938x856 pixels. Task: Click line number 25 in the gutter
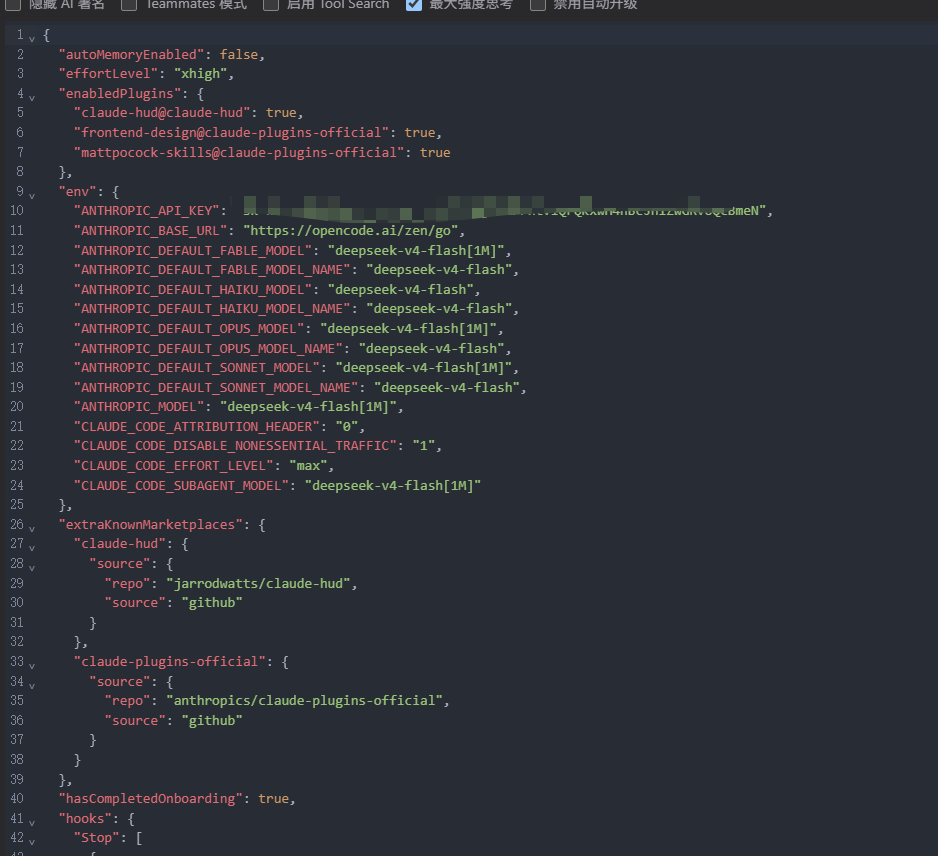click(x=17, y=504)
